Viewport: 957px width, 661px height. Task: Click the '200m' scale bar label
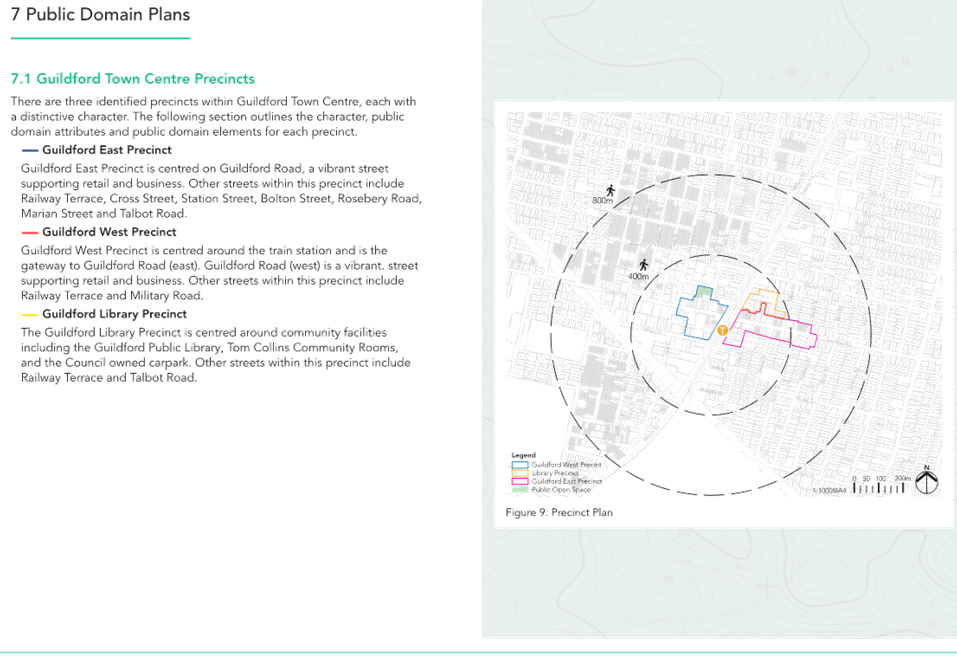coord(902,478)
